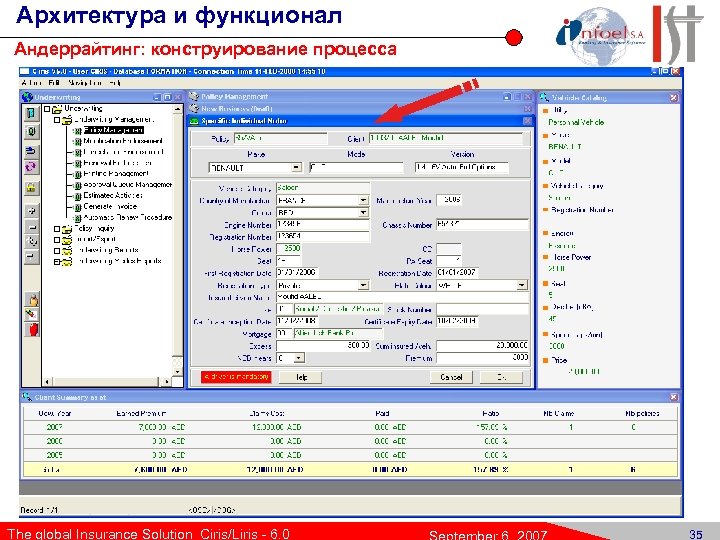Click the 'Earned Premium' column header
Image resolution: width=720 pixels, height=540 pixels.
pos(141,413)
